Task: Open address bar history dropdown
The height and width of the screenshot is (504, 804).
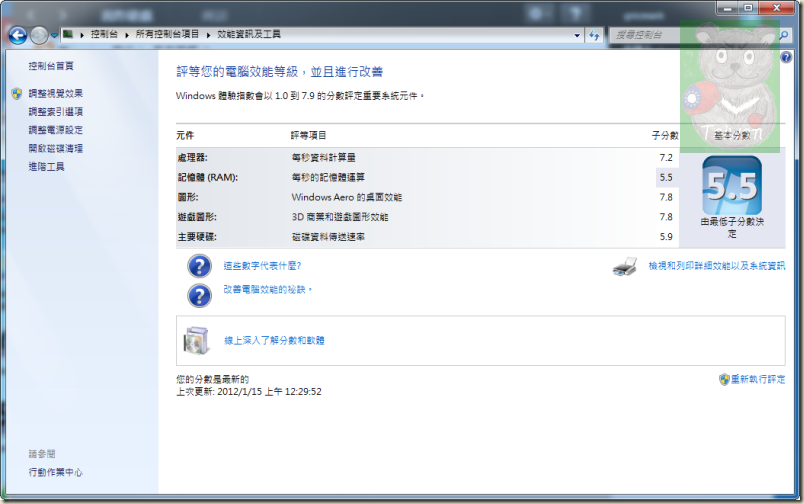Action: click(577, 35)
